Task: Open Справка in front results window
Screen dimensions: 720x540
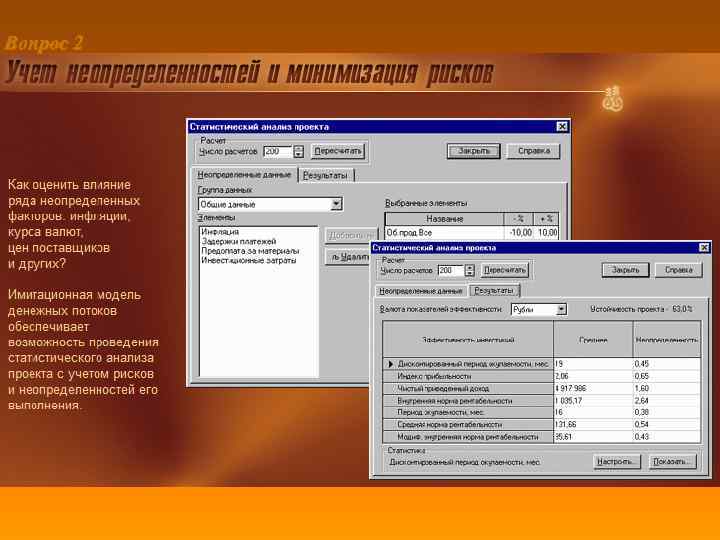Action: (x=679, y=270)
